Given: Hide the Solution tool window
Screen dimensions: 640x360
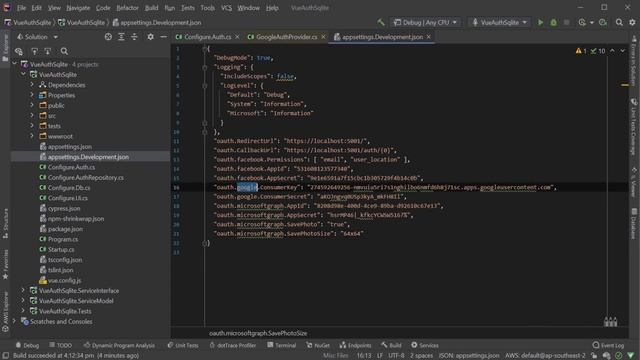Looking at the screenshot, I should point(163,37).
